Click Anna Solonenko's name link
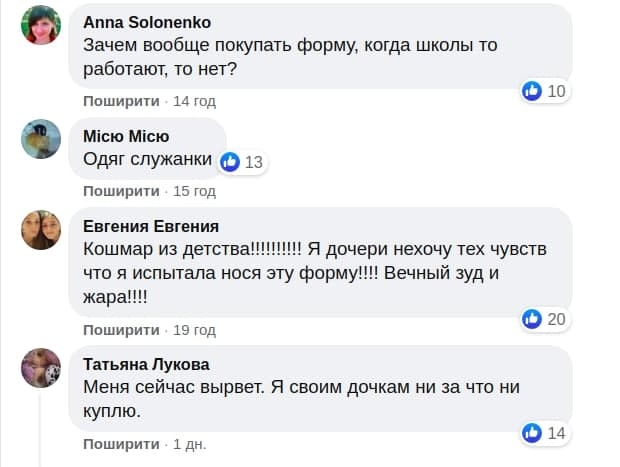The height and width of the screenshot is (467, 620). pos(147,21)
